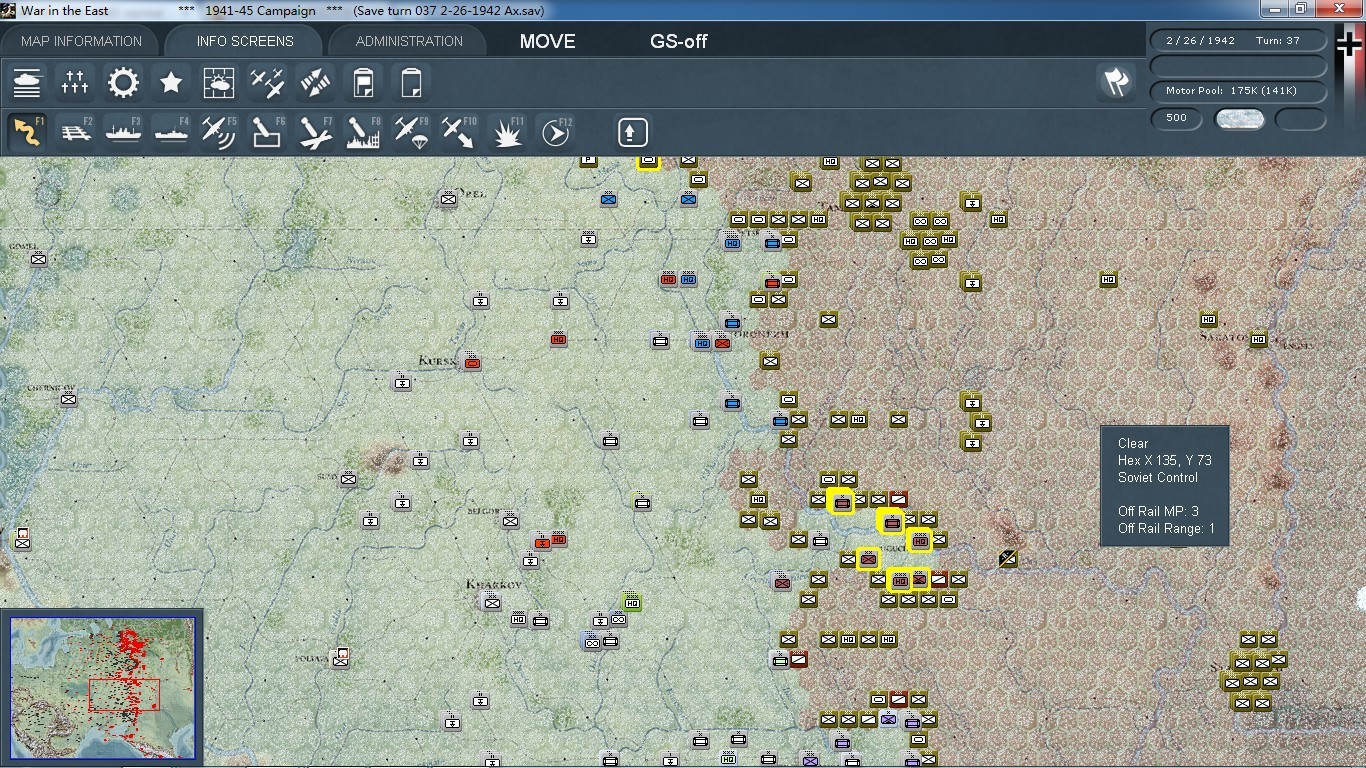Select the unit counter at Gomel

(38, 259)
